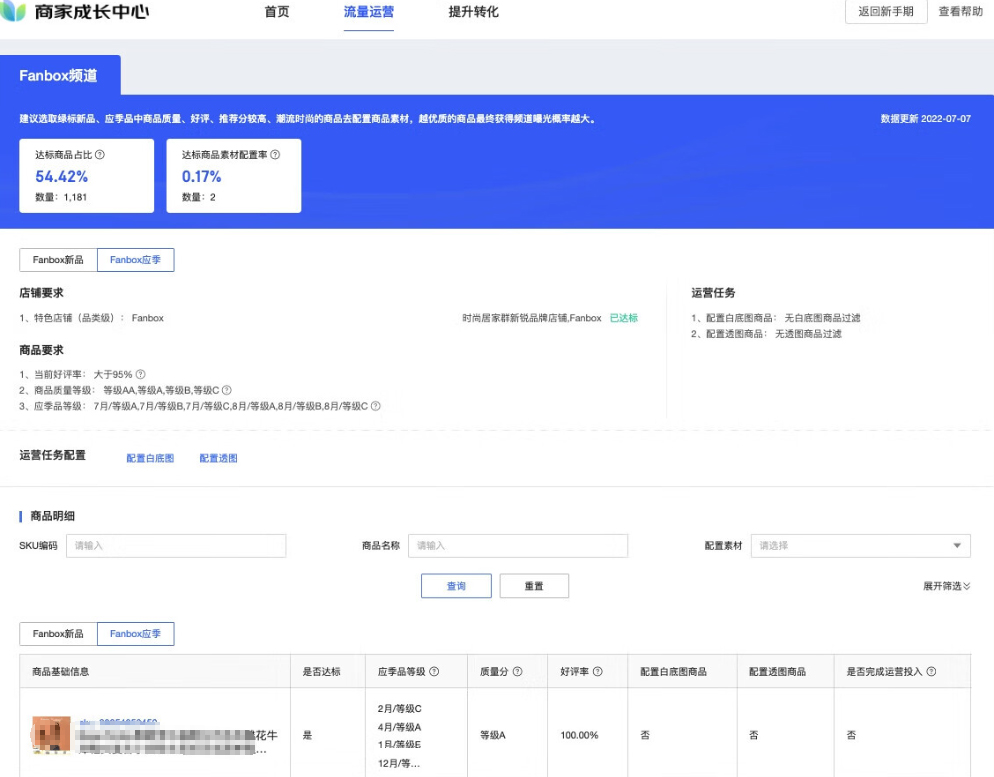Open the 达标商品占比 help tooltip icon

pyautogui.click(x=101, y=155)
